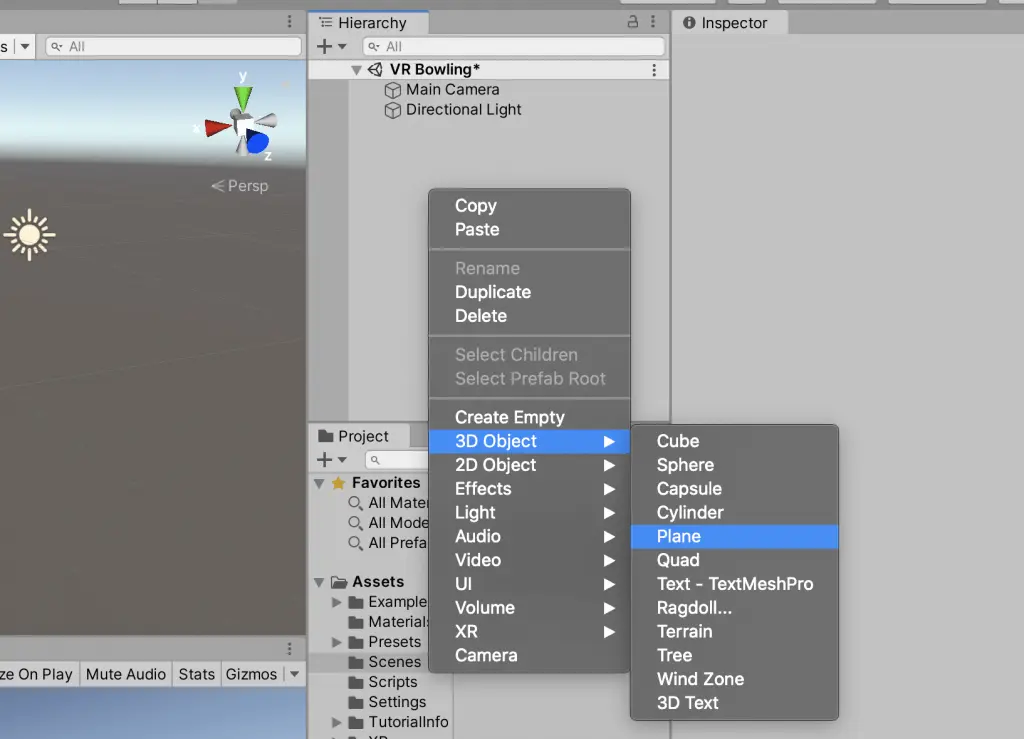The image size is (1024, 739).
Task: Toggle Mute Audio in Game view
Action: pyautogui.click(x=125, y=674)
